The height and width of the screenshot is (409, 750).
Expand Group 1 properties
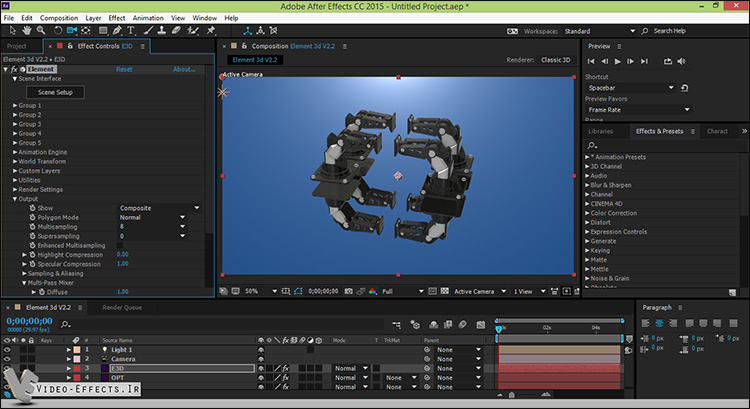(x=15, y=105)
